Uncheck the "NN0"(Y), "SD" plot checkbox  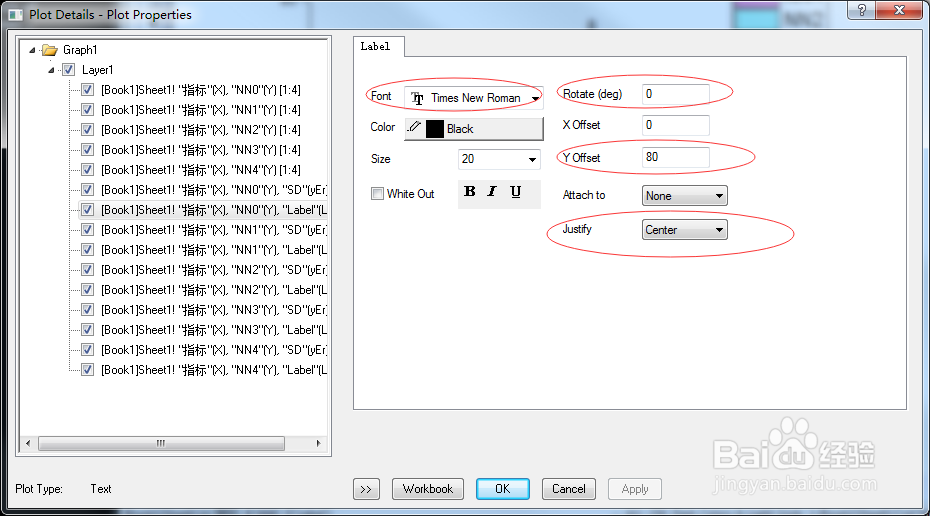88,190
